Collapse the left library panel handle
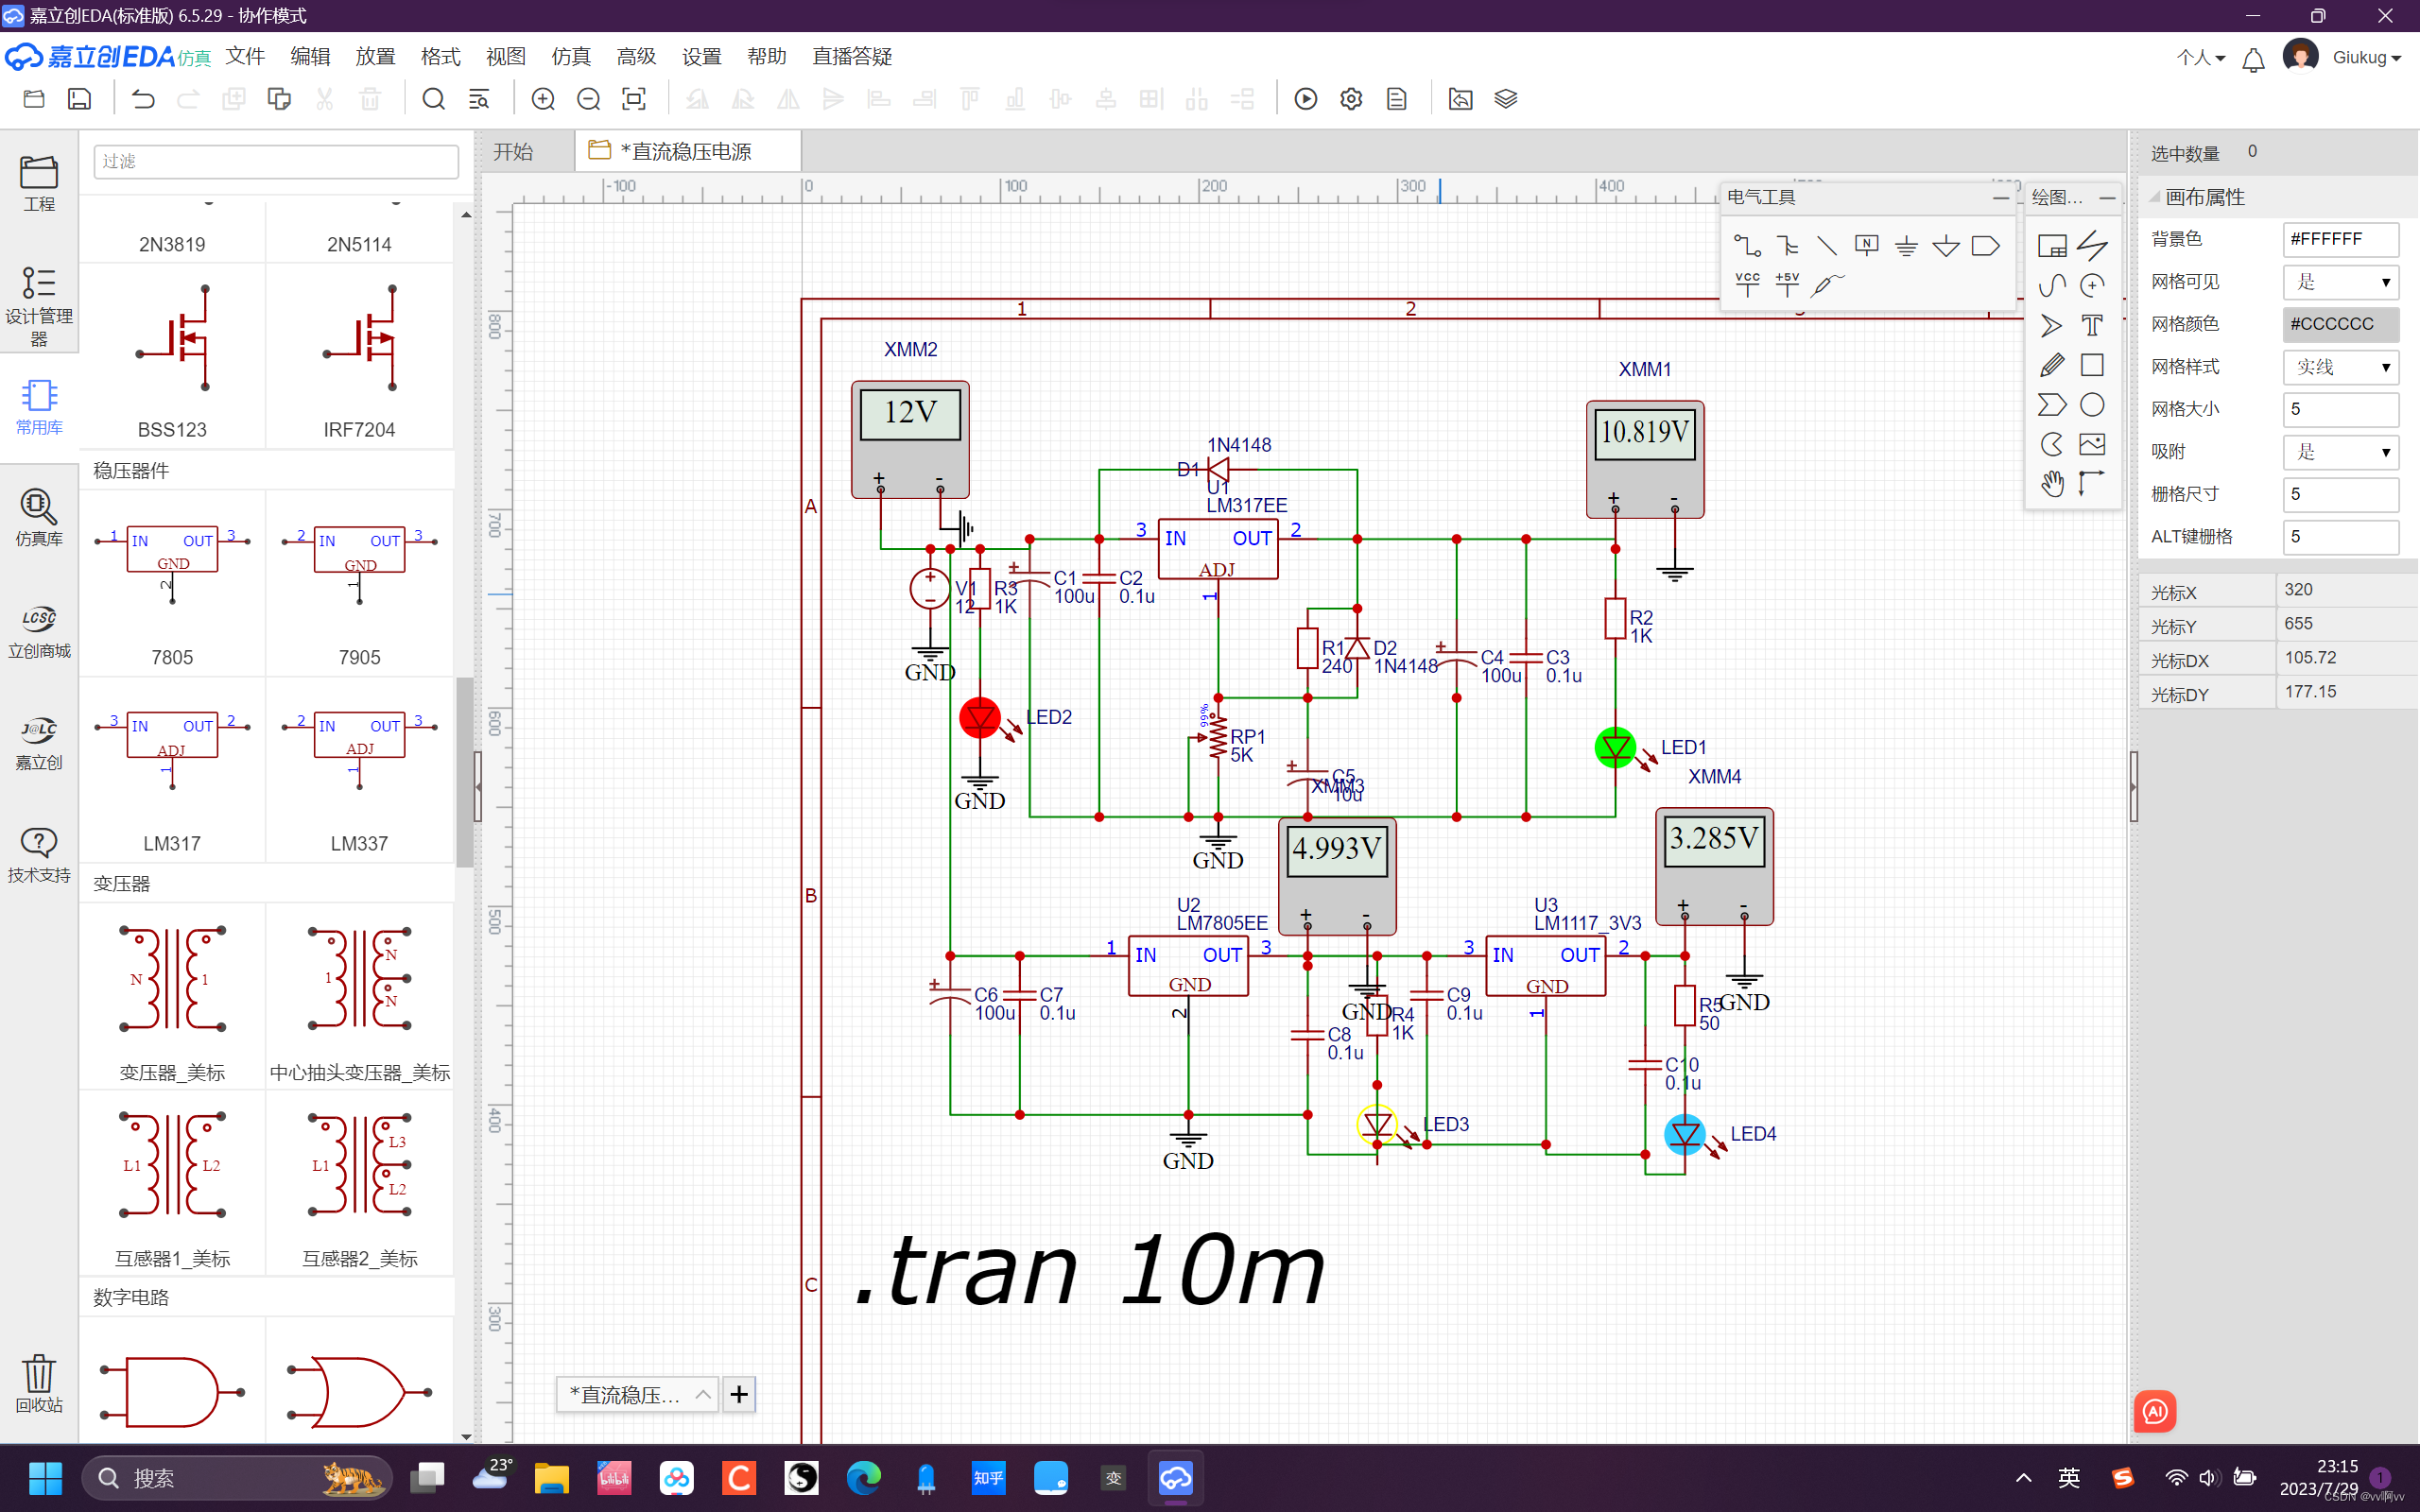The image size is (2420, 1512). point(477,786)
